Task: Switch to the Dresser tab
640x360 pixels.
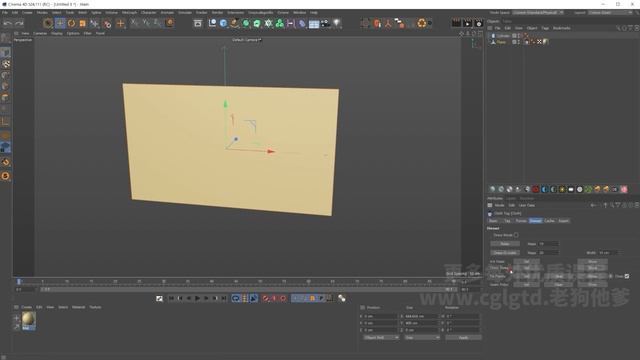Action: pyautogui.click(x=535, y=221)
